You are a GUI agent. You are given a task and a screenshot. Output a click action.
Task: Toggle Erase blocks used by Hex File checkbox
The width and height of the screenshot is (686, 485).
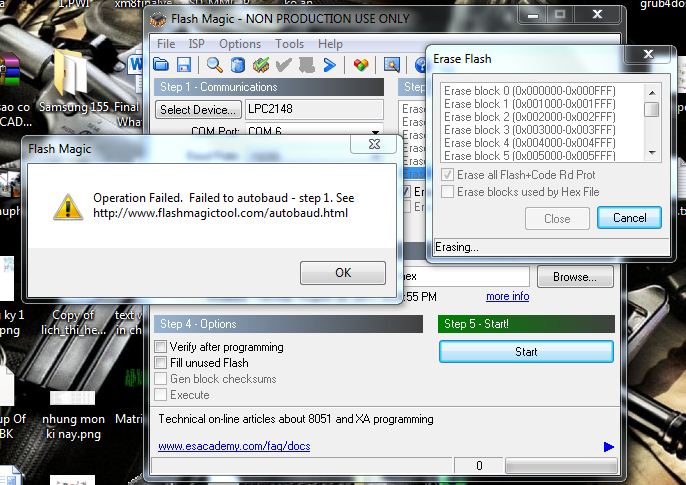(x=447, y=192)
